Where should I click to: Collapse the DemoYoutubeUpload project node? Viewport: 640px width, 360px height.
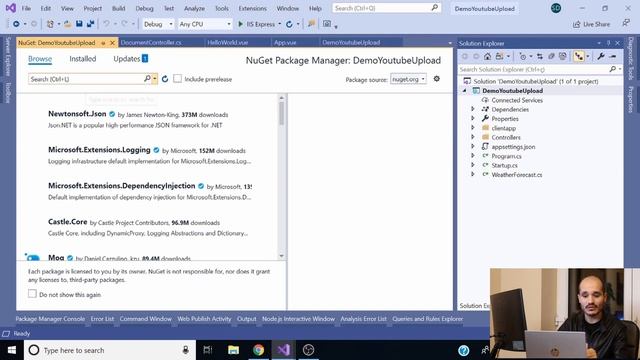pos(464,91)
